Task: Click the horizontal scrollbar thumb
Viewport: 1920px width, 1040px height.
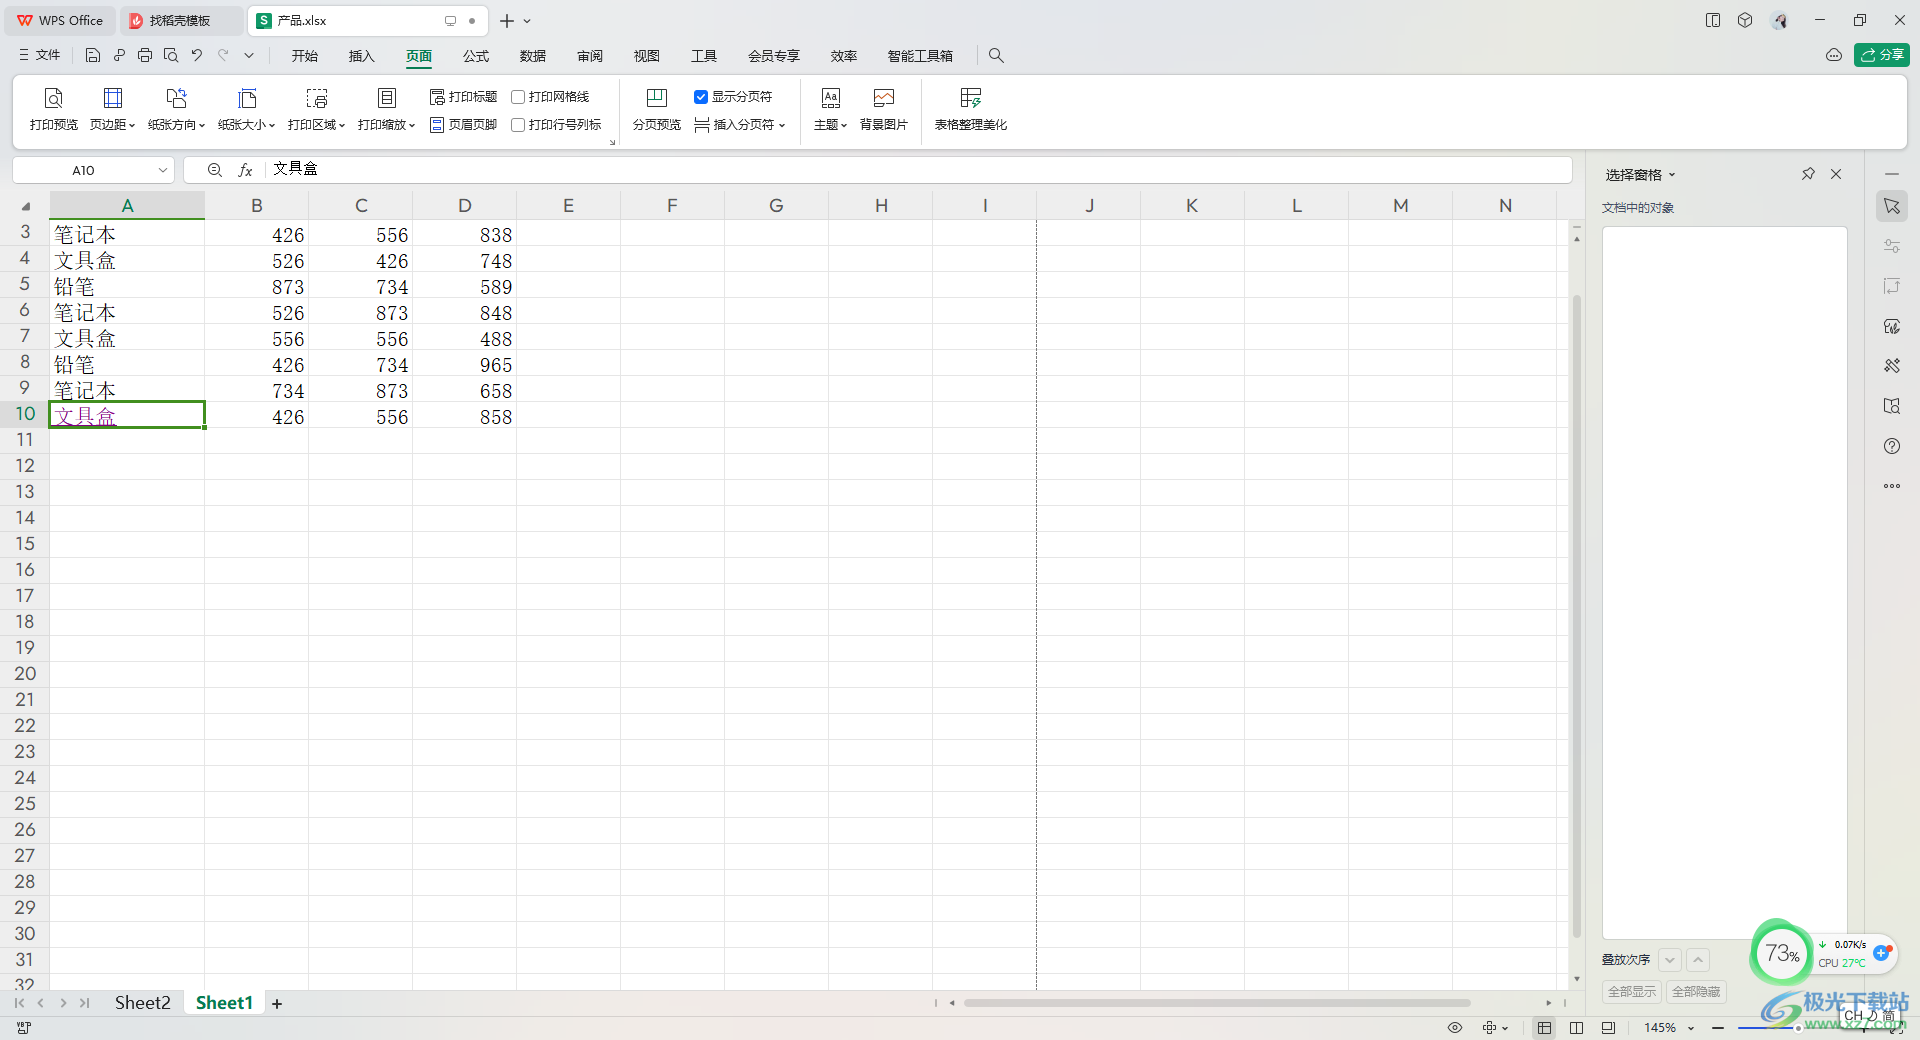Action: coord(1217,1003)
